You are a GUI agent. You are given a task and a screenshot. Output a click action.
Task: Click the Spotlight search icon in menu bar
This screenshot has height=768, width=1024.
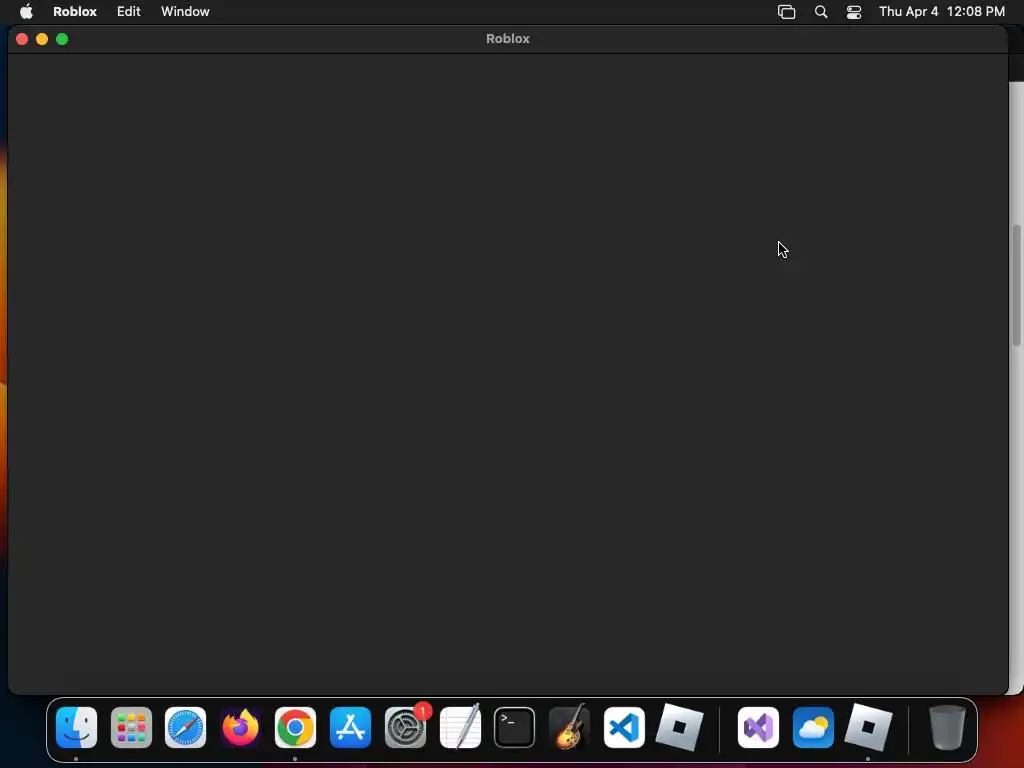(x=821, y=12)
